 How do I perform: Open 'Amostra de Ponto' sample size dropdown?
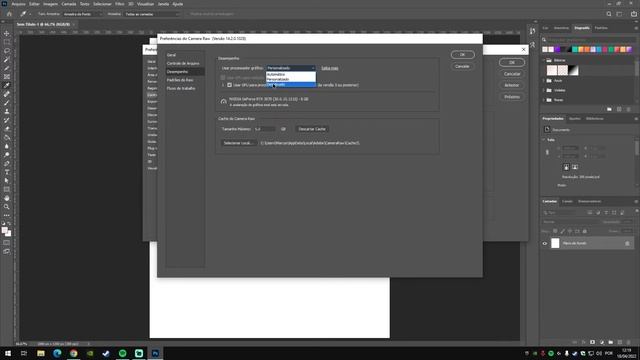[82, 14]
